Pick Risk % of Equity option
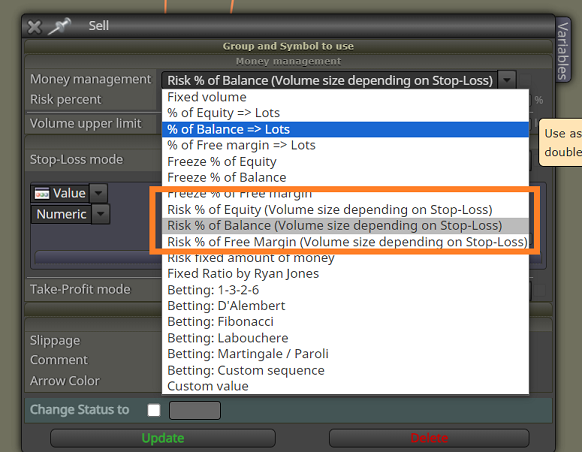 345,210
